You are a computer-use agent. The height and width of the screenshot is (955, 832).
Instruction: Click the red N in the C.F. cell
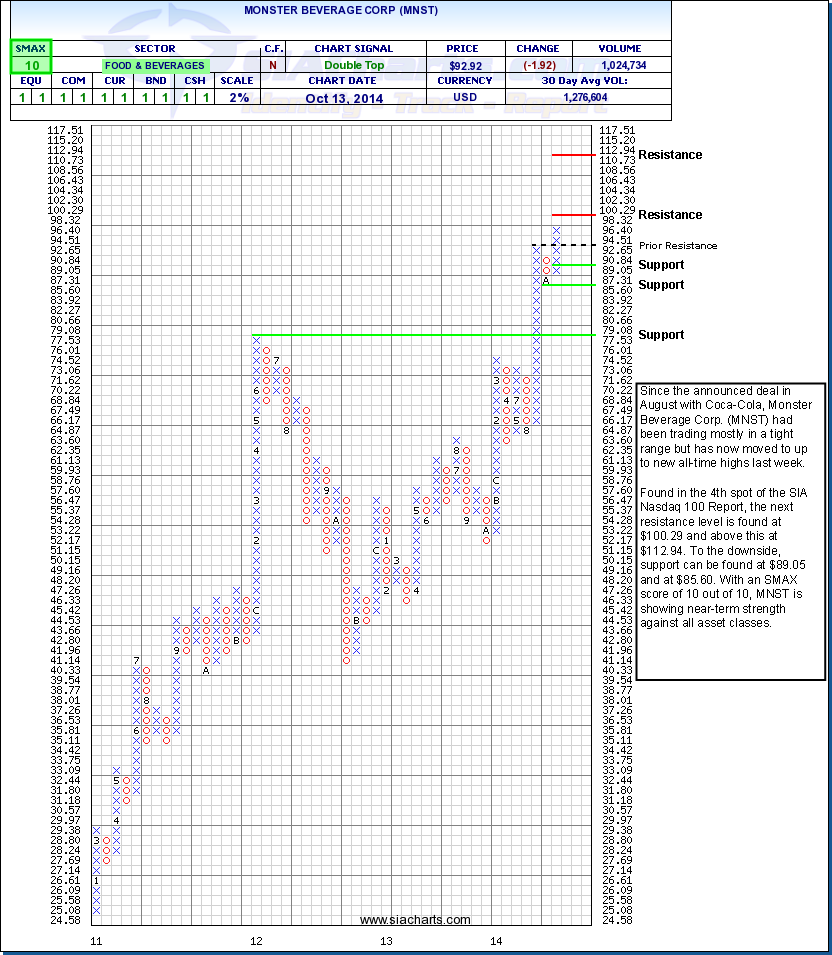[x=274, y=65]
